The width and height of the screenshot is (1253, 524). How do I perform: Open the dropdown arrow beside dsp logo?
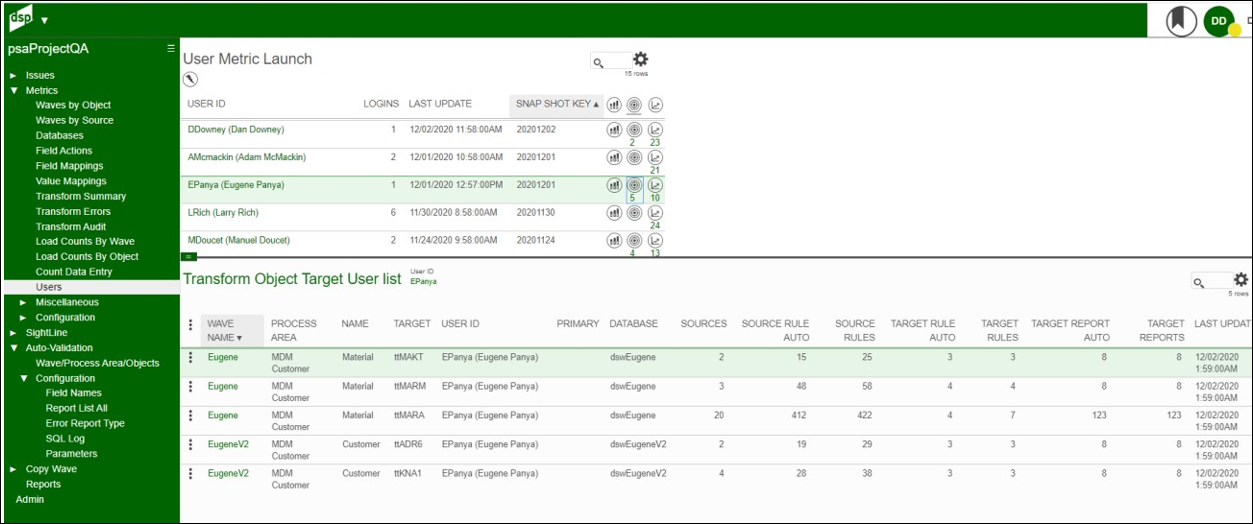(x=44, y=20)
